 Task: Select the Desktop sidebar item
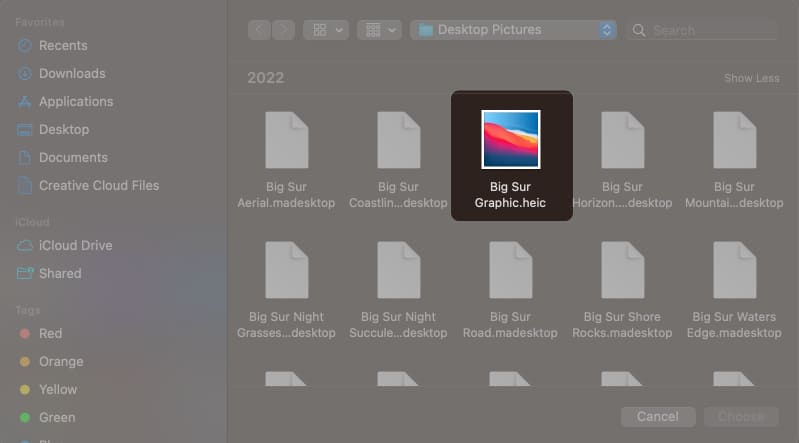64,129
